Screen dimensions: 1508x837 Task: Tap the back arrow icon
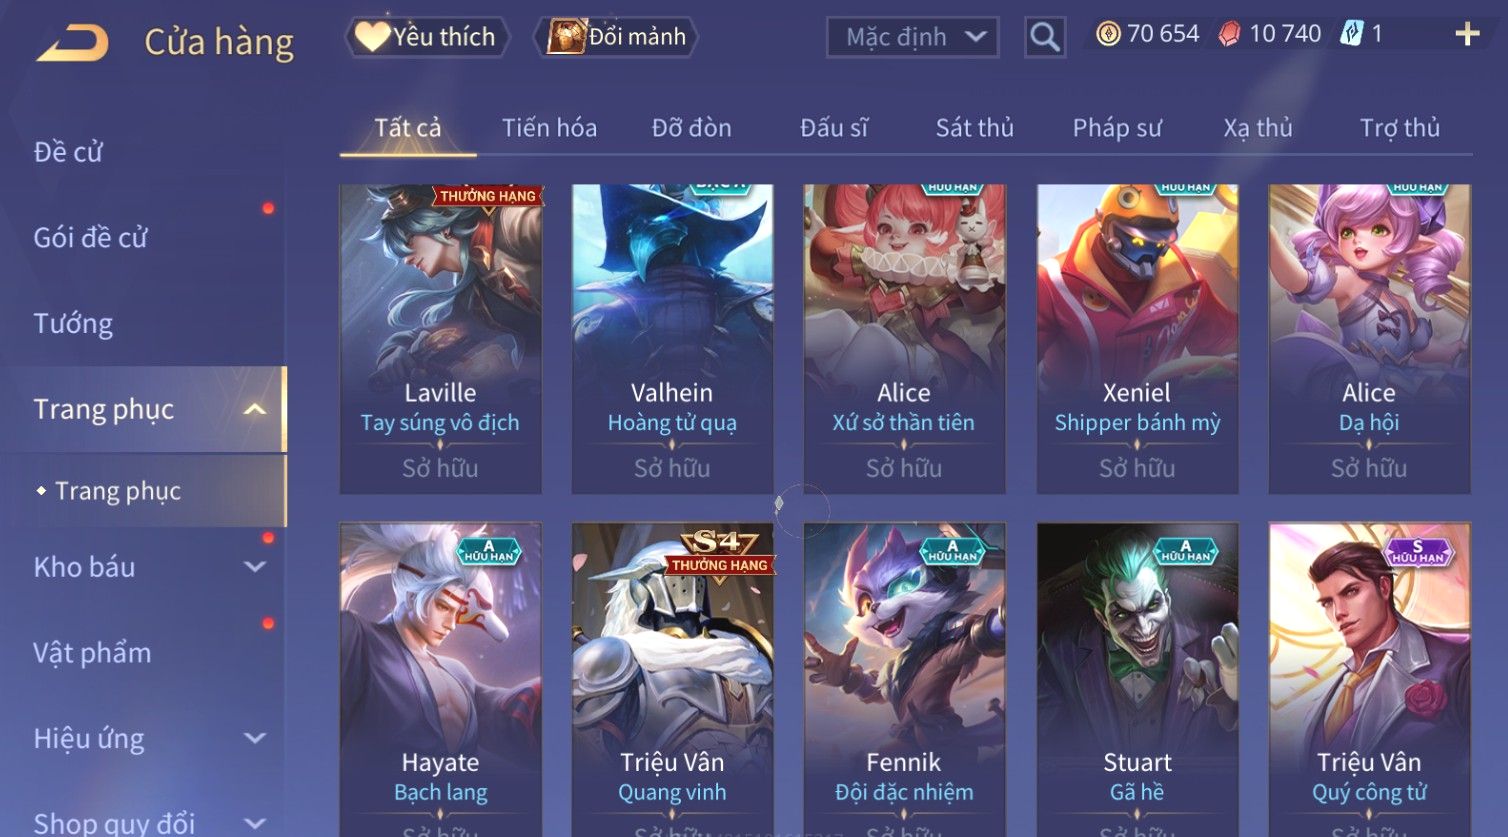tap(72, 43)
